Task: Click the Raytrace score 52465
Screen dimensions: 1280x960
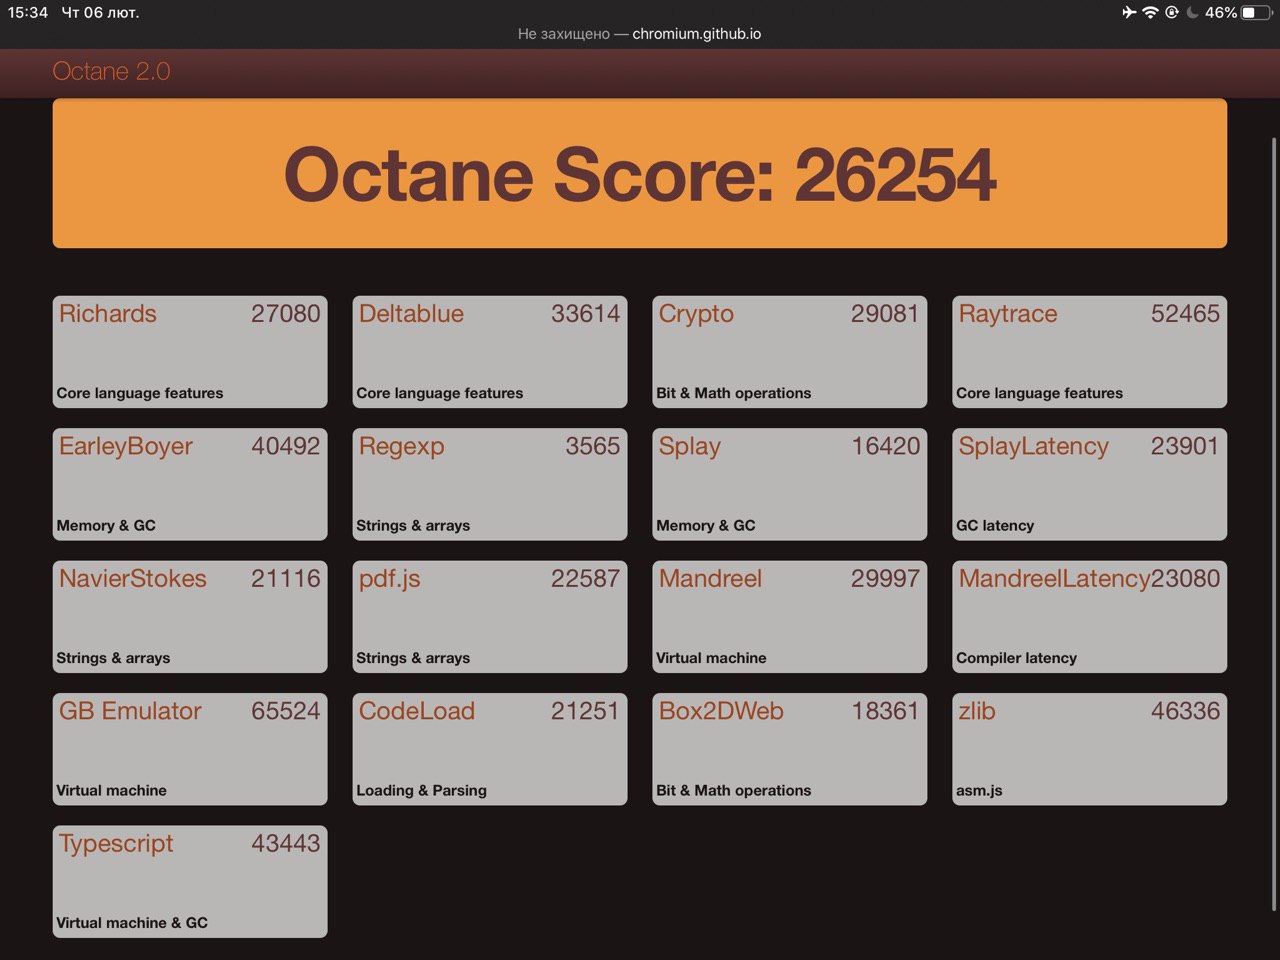Action: click(1185, 314)
